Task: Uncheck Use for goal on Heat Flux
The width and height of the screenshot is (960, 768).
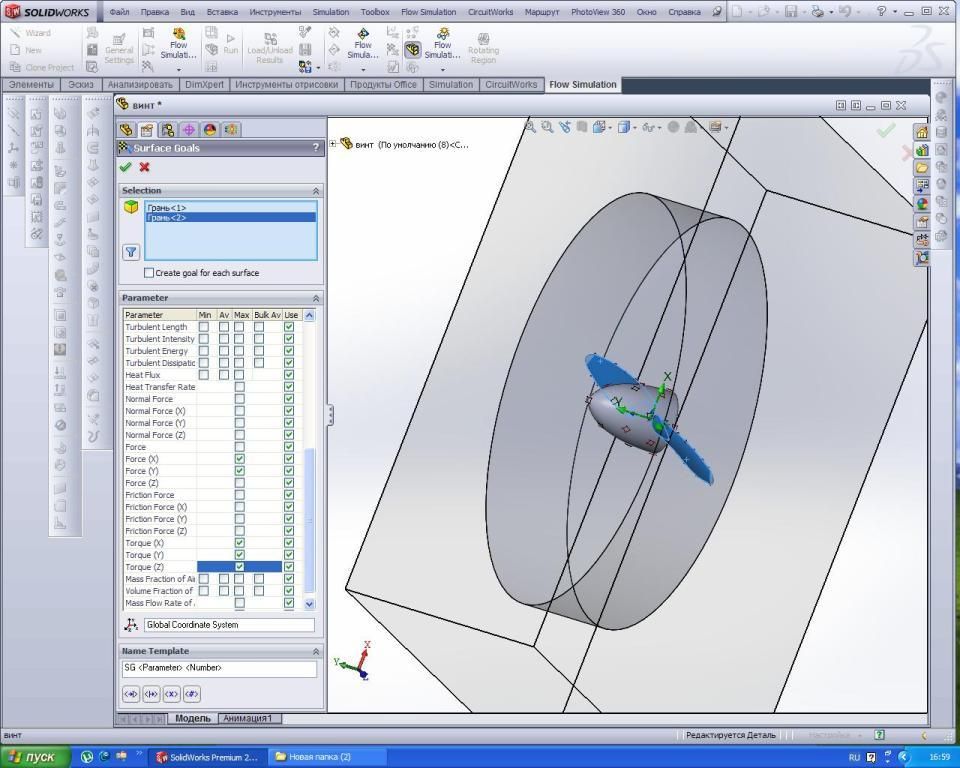Action: (x=289, y=375)
